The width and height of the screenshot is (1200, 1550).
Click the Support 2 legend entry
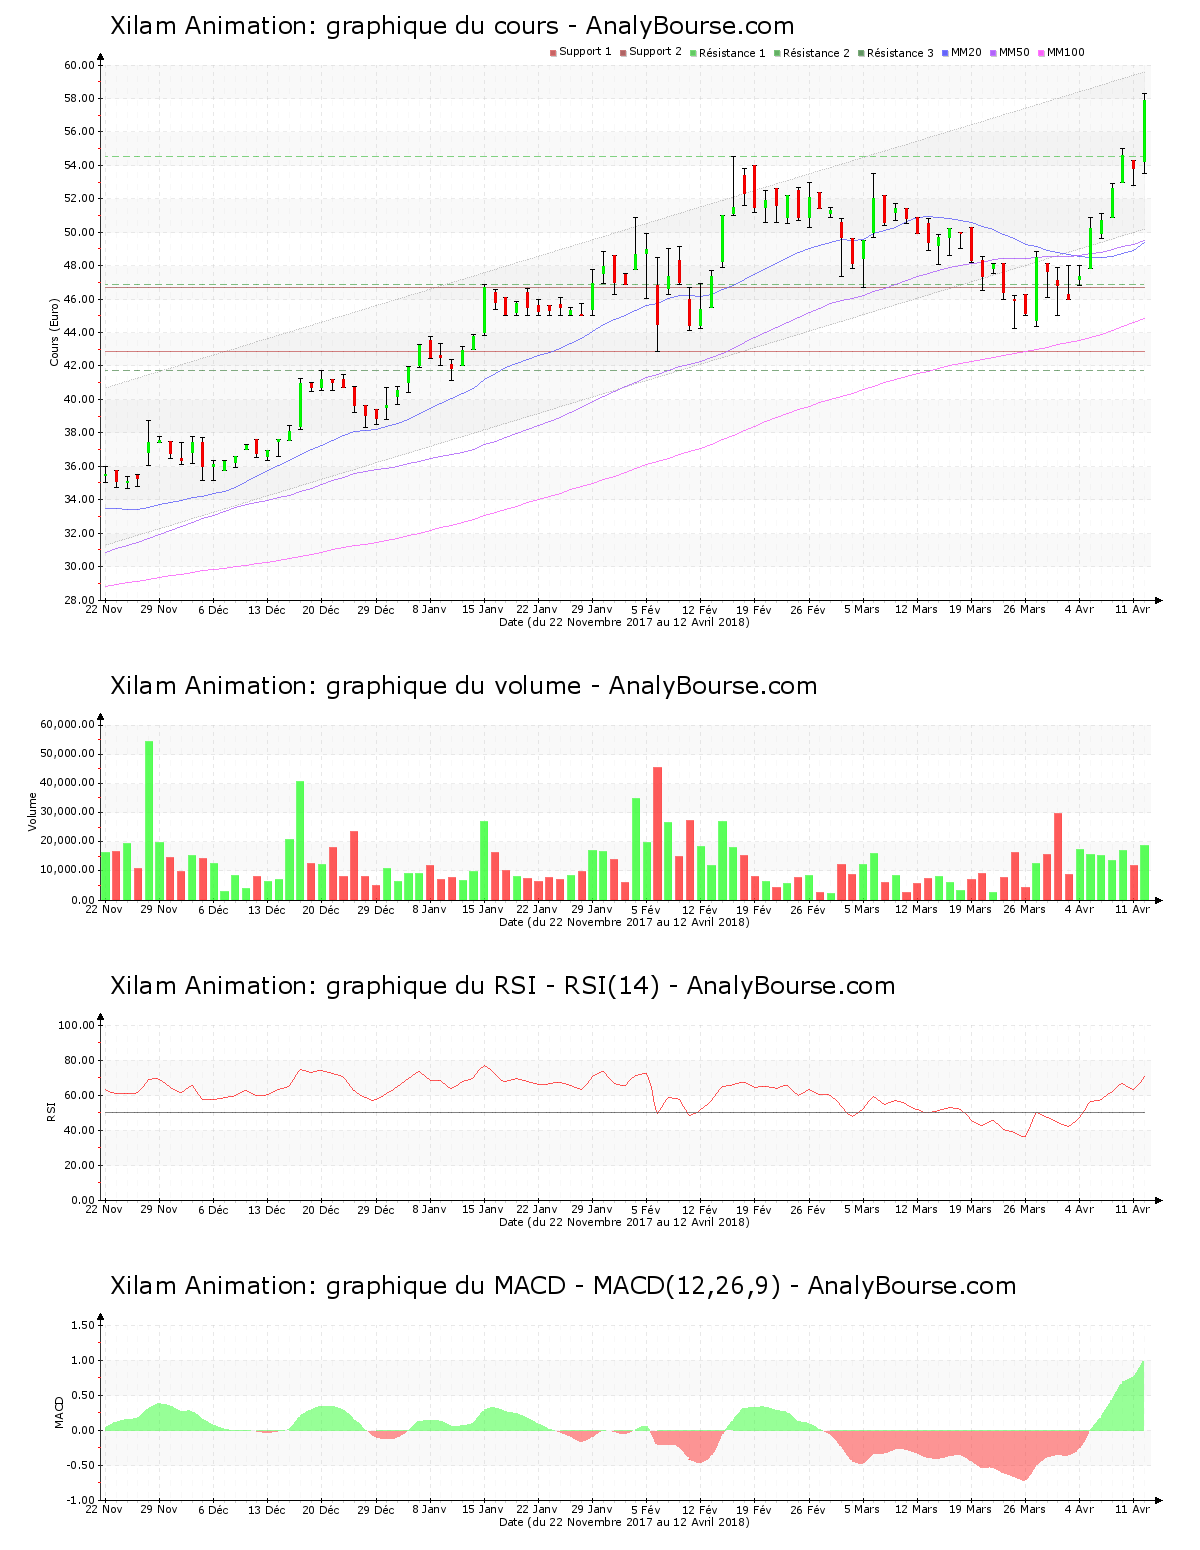click(650, 52)
